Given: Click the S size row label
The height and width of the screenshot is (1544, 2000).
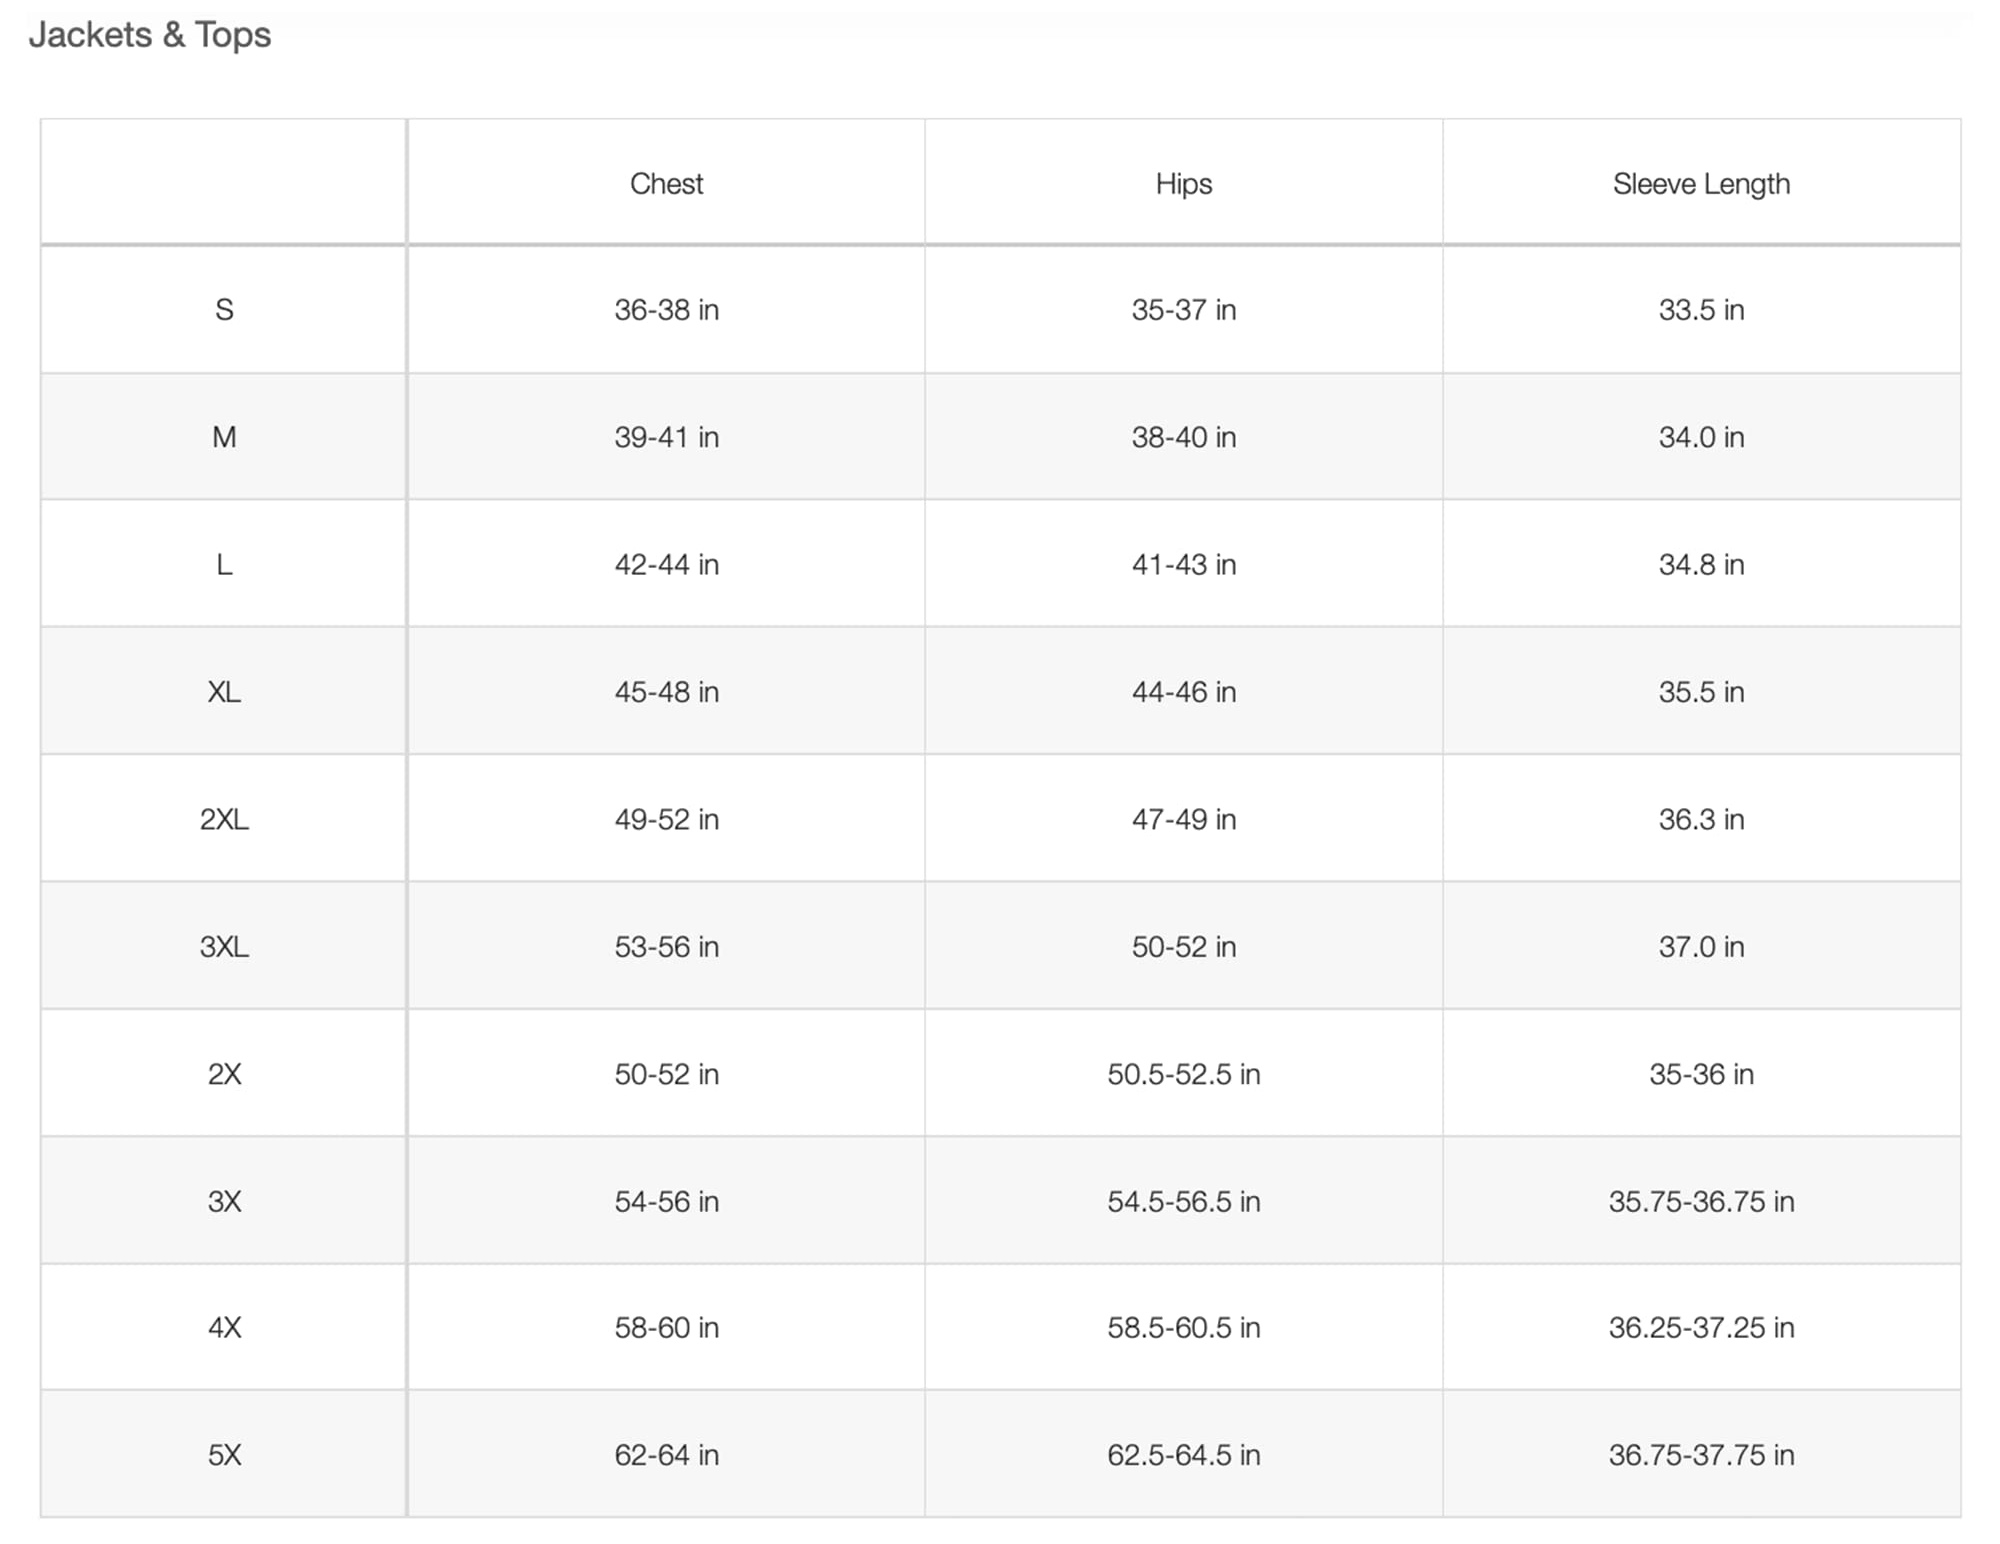Looking at the screenshot, I should pyautogui.click(x=224, y=310).
